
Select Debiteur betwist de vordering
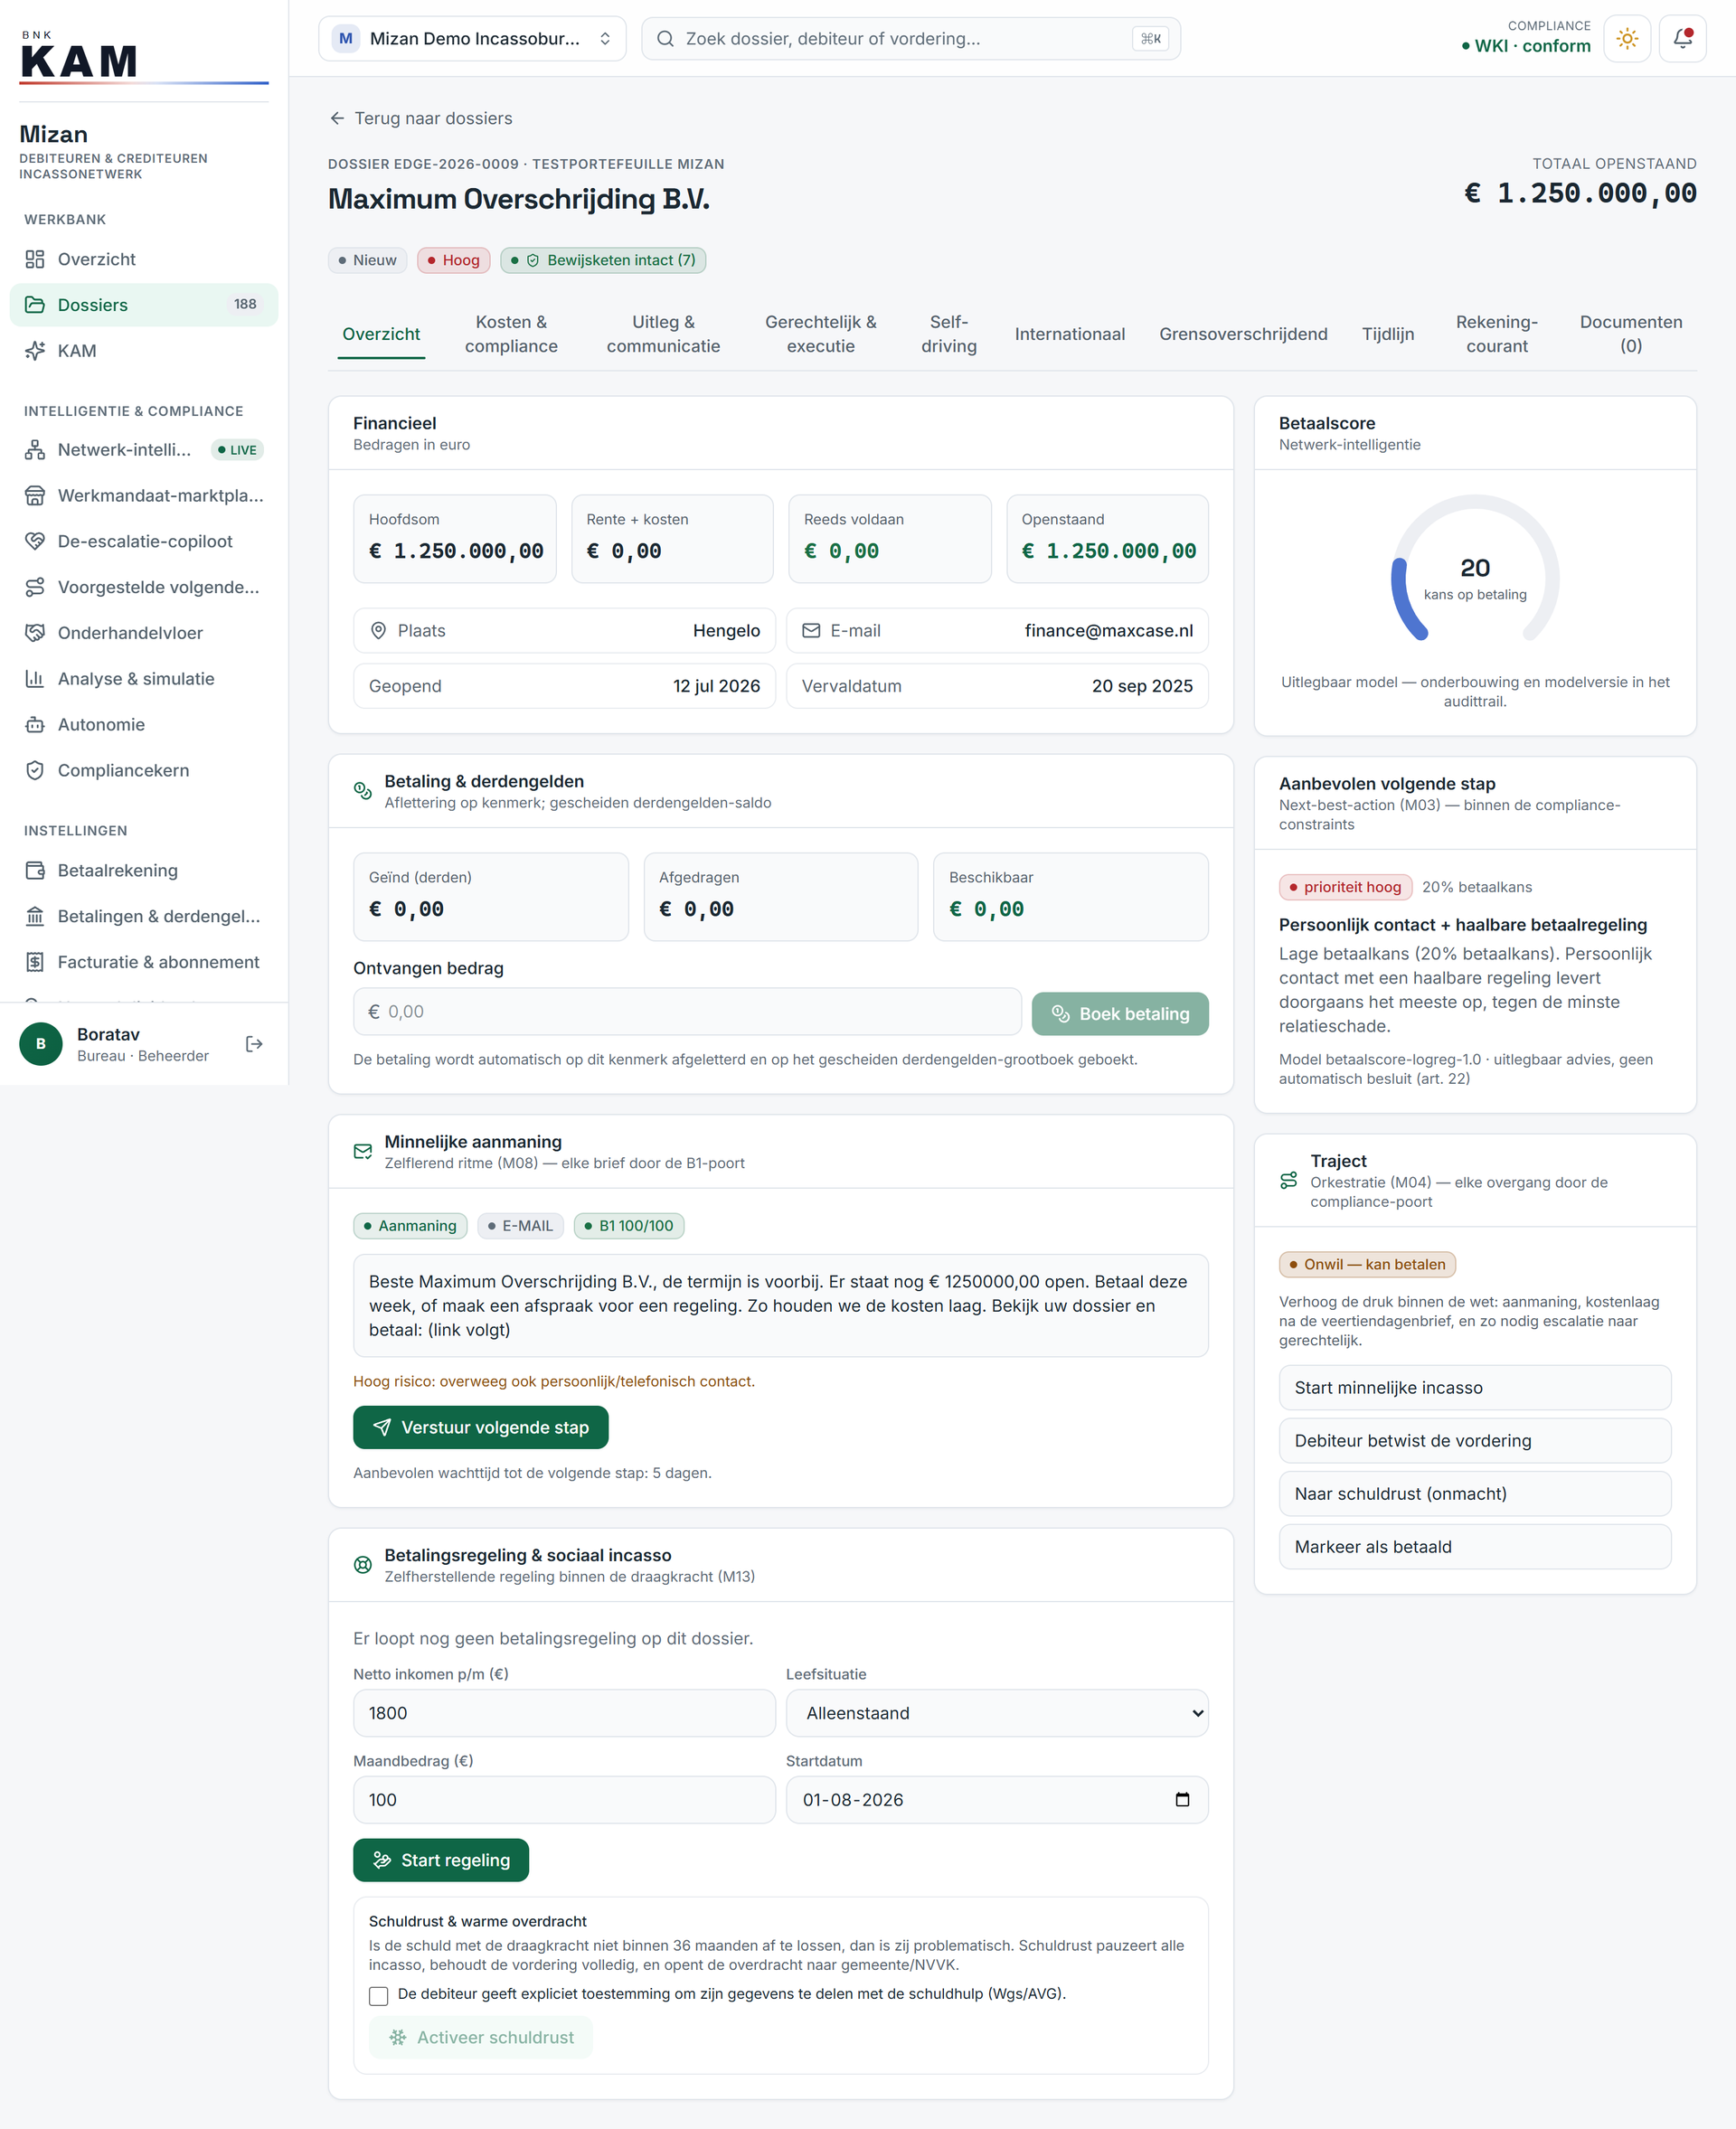coord(1474,1441)
